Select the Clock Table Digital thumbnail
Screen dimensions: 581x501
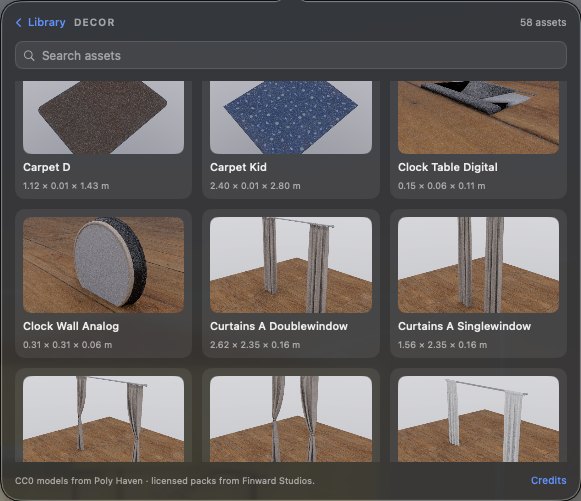coord(478,117)
